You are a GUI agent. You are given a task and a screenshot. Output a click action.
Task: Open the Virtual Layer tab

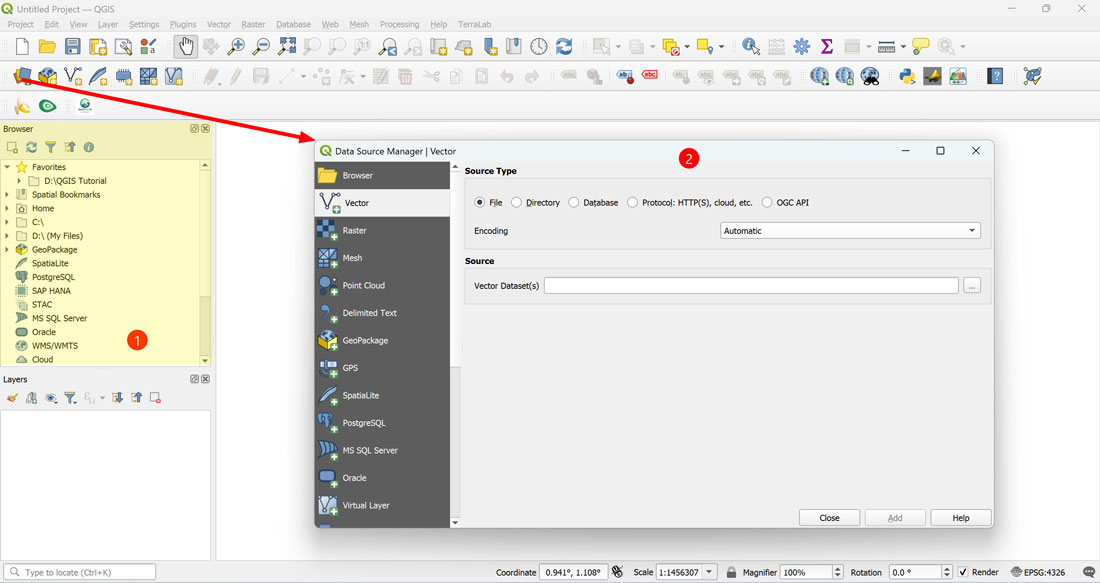(382, 505)
